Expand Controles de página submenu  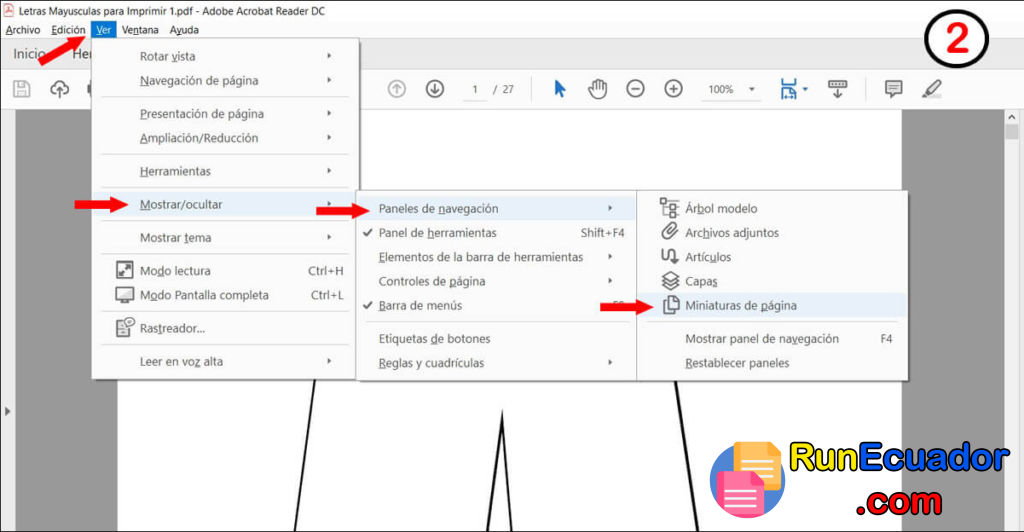pyautogui.click(x=495, y=281)
